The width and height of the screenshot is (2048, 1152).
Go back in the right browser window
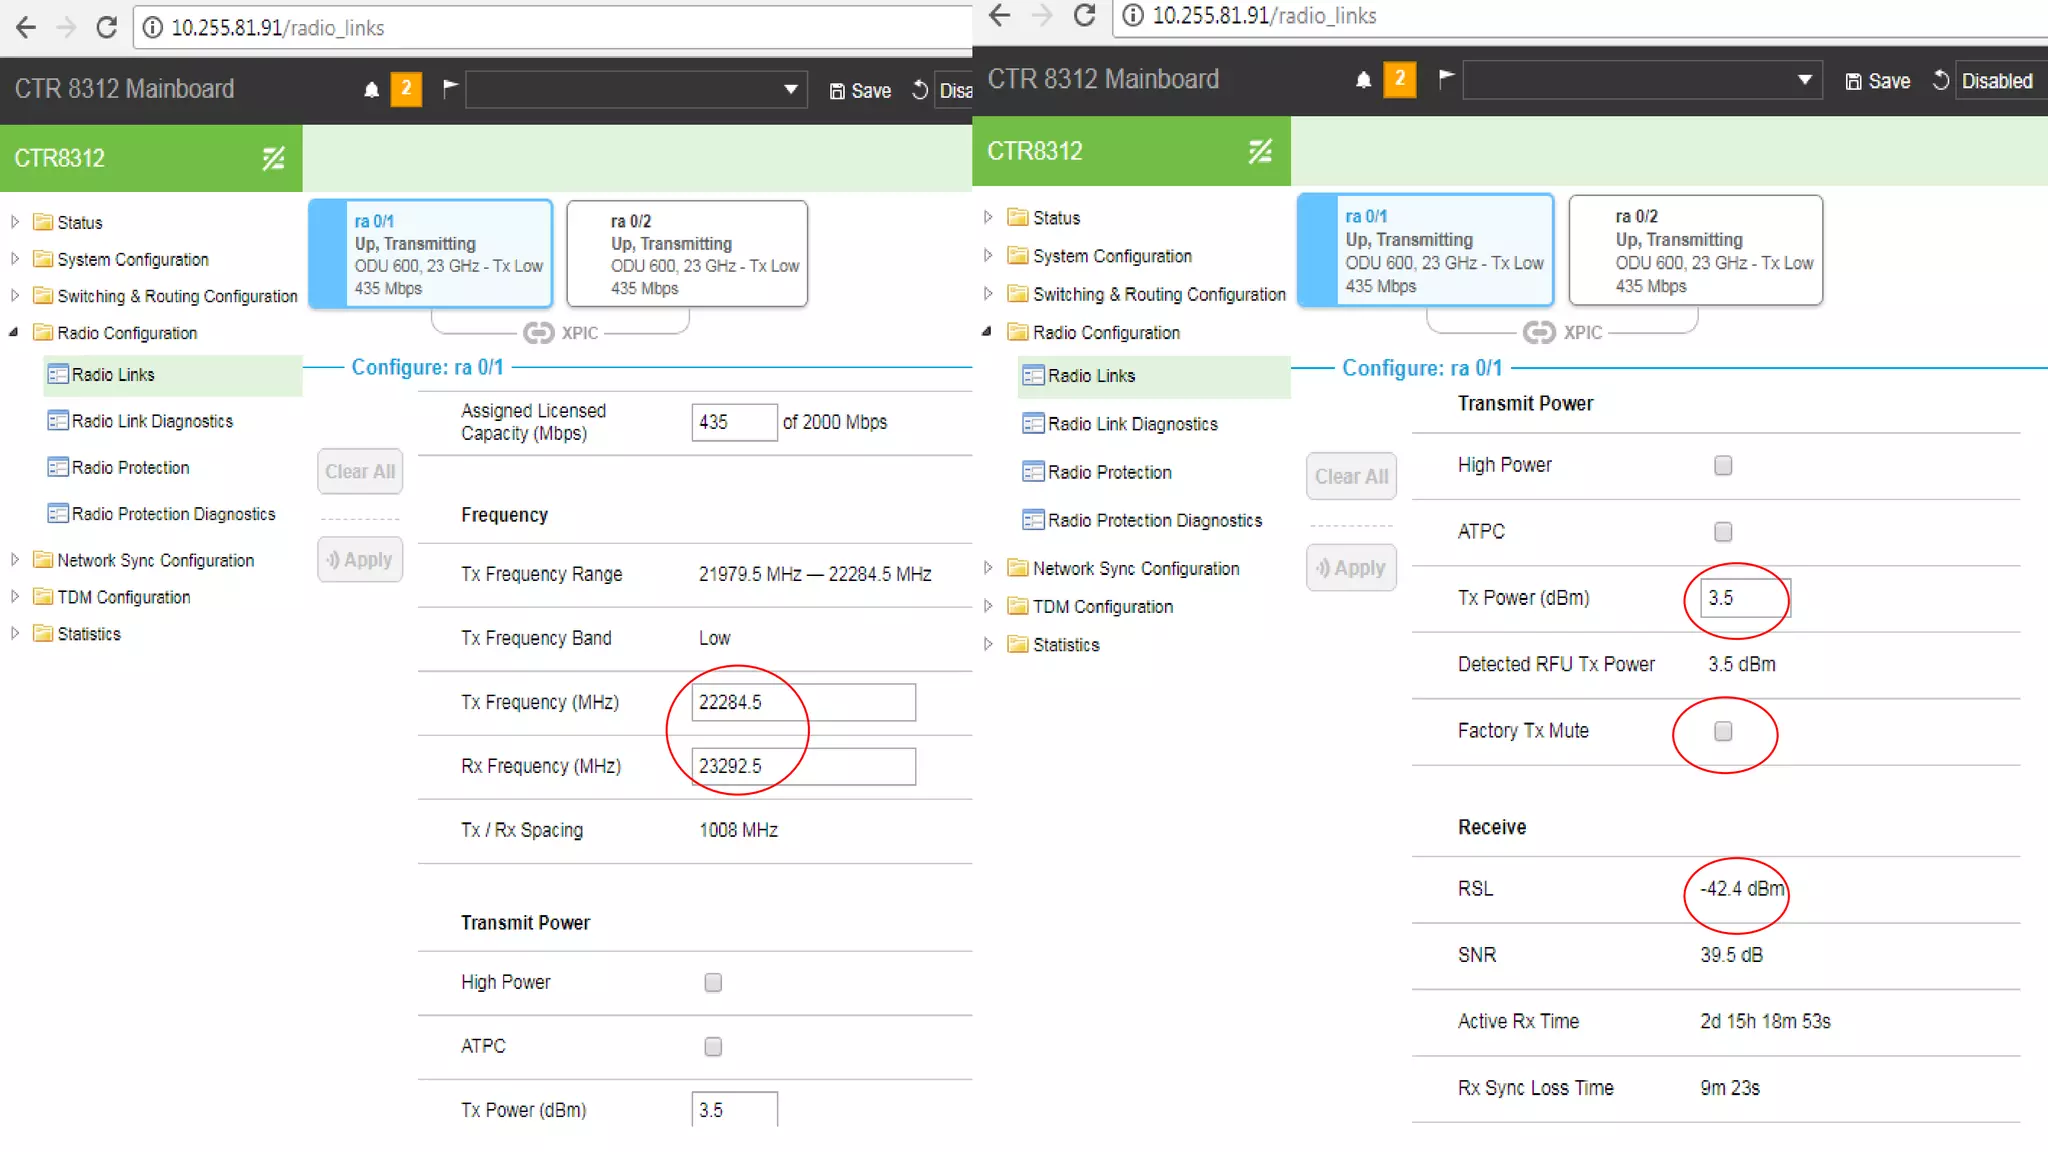pyautogui.click(x=999, y=15)
